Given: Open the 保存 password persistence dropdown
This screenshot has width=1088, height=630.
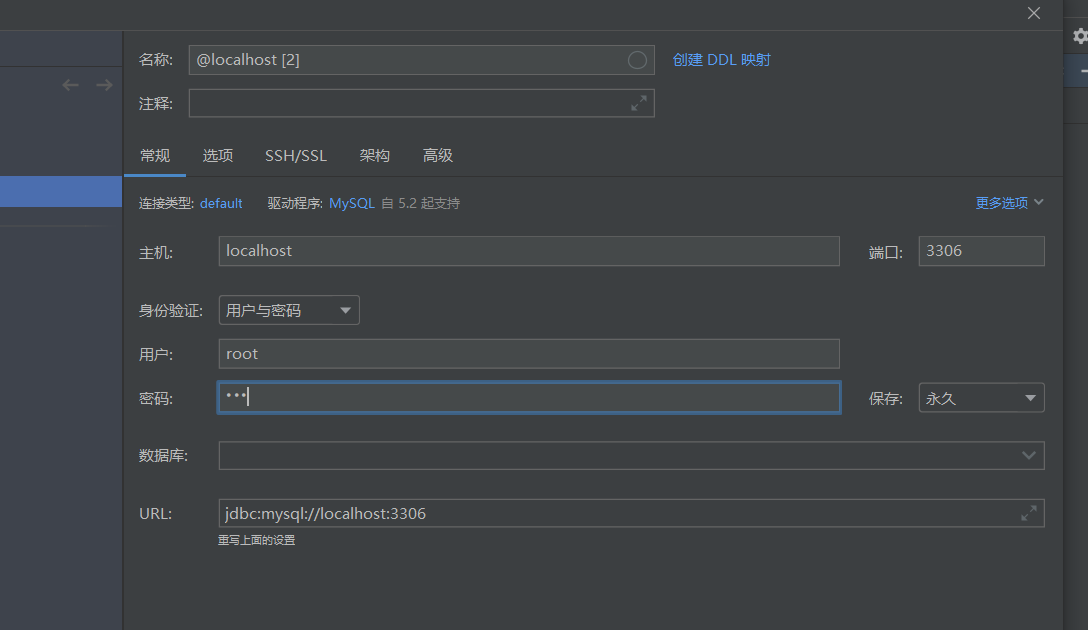Looking at the screenshot, I should [980, 397].
